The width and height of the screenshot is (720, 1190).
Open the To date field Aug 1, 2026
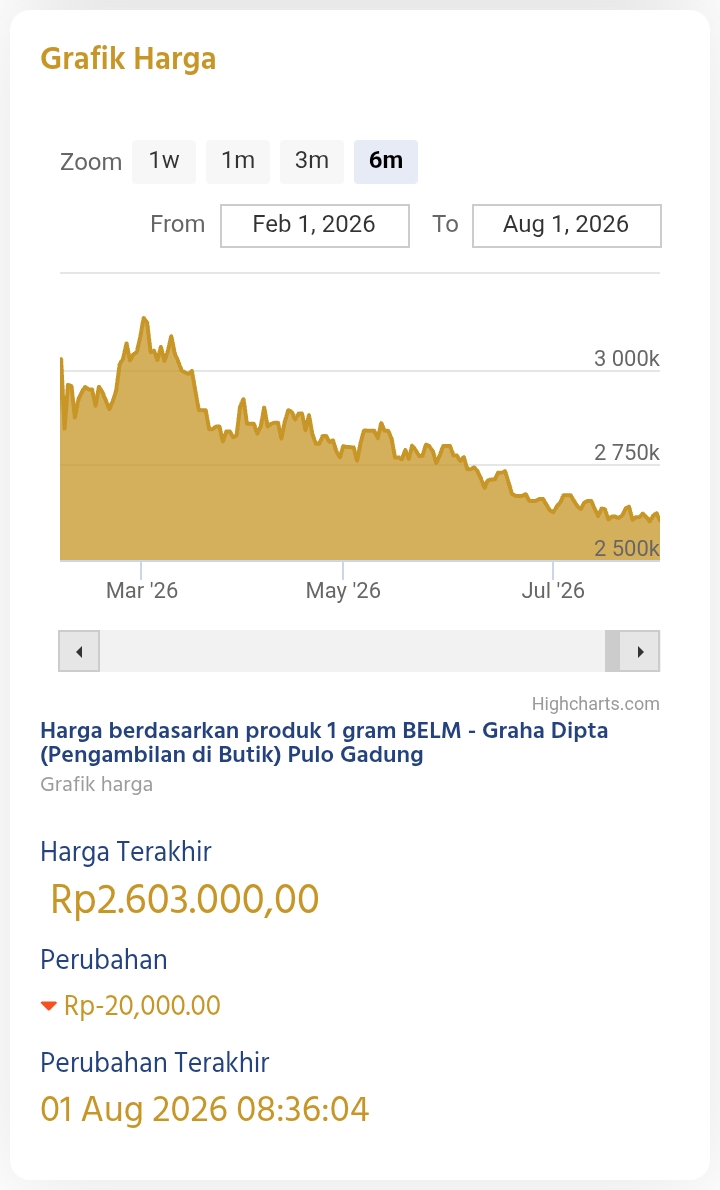coord(567,225)
